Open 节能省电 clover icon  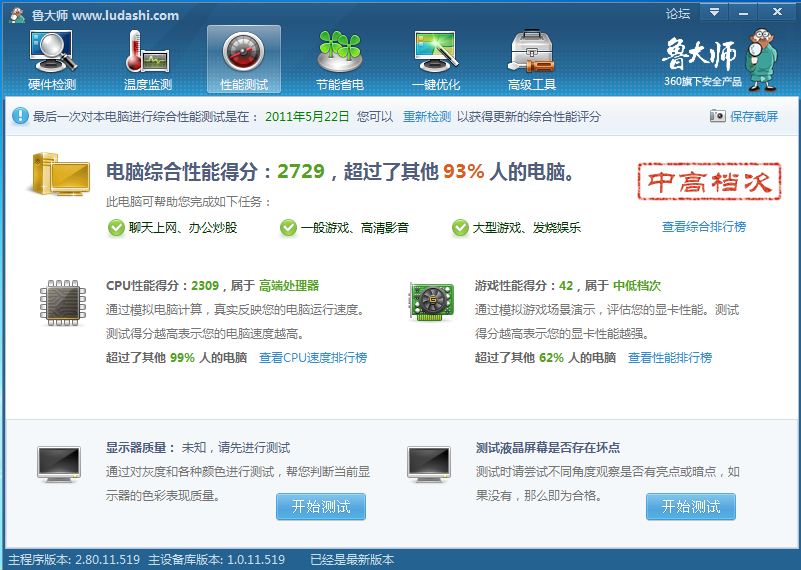(340, 60)
